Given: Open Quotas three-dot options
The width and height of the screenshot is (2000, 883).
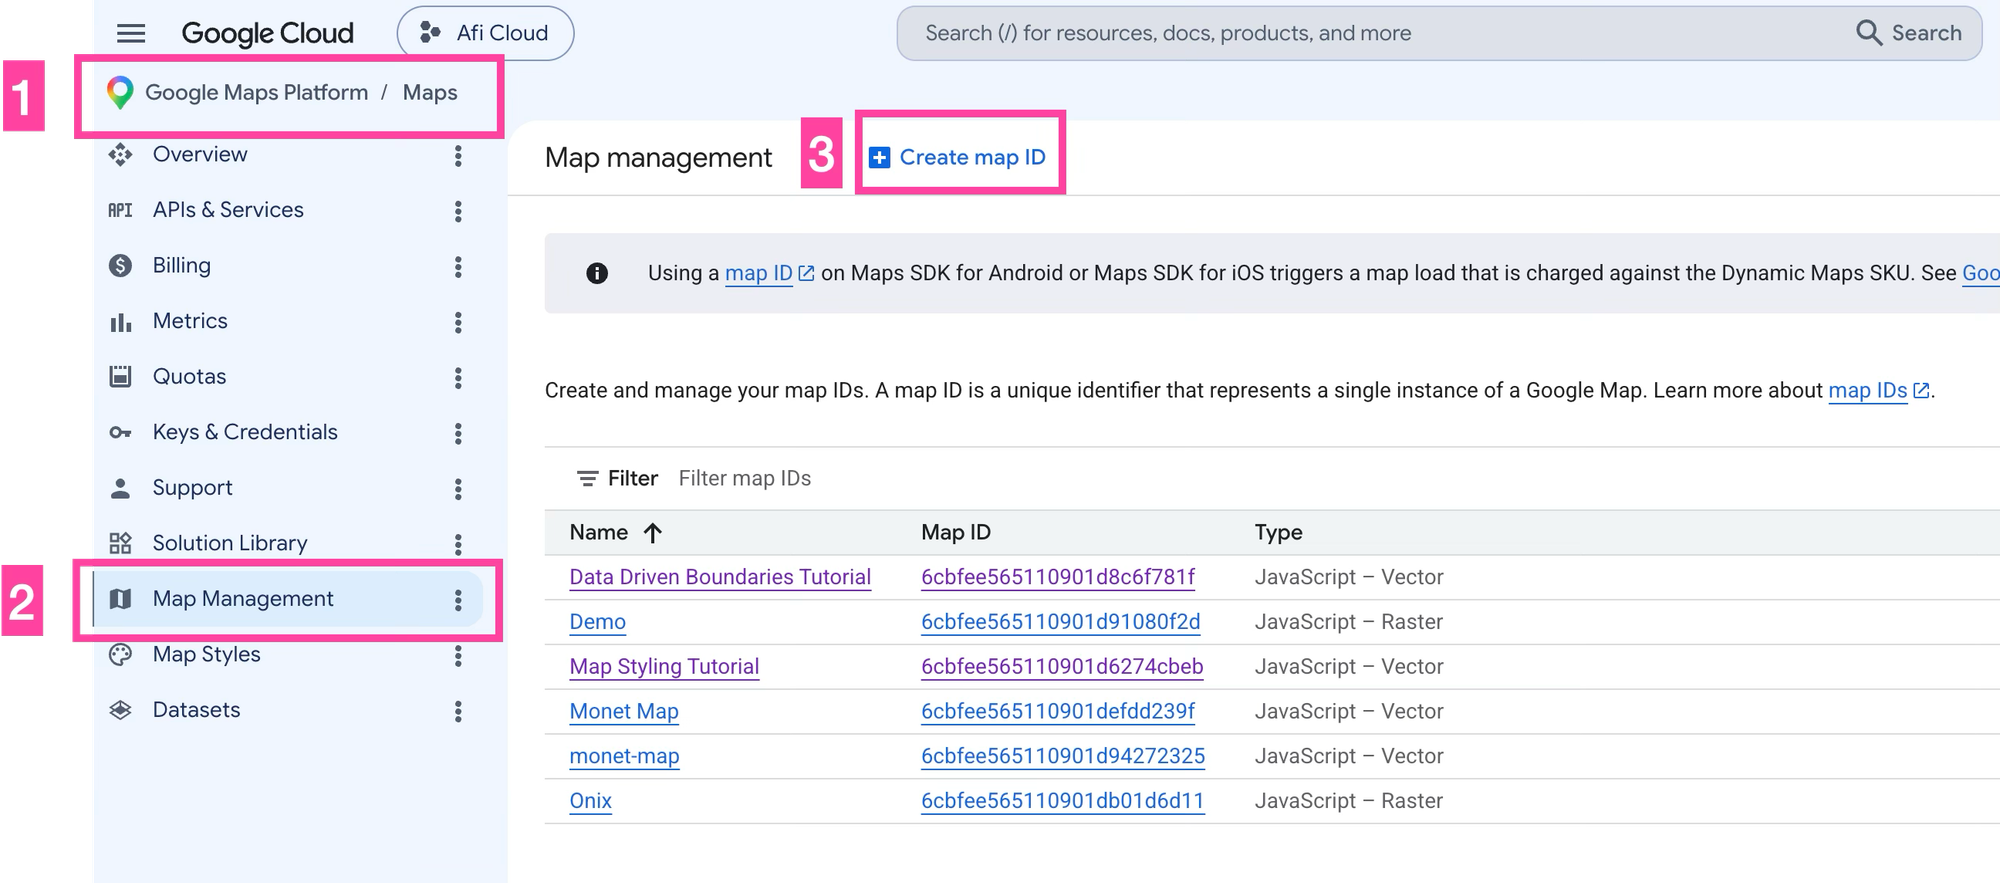Looking at the screenshot, I should coord(458,377).
